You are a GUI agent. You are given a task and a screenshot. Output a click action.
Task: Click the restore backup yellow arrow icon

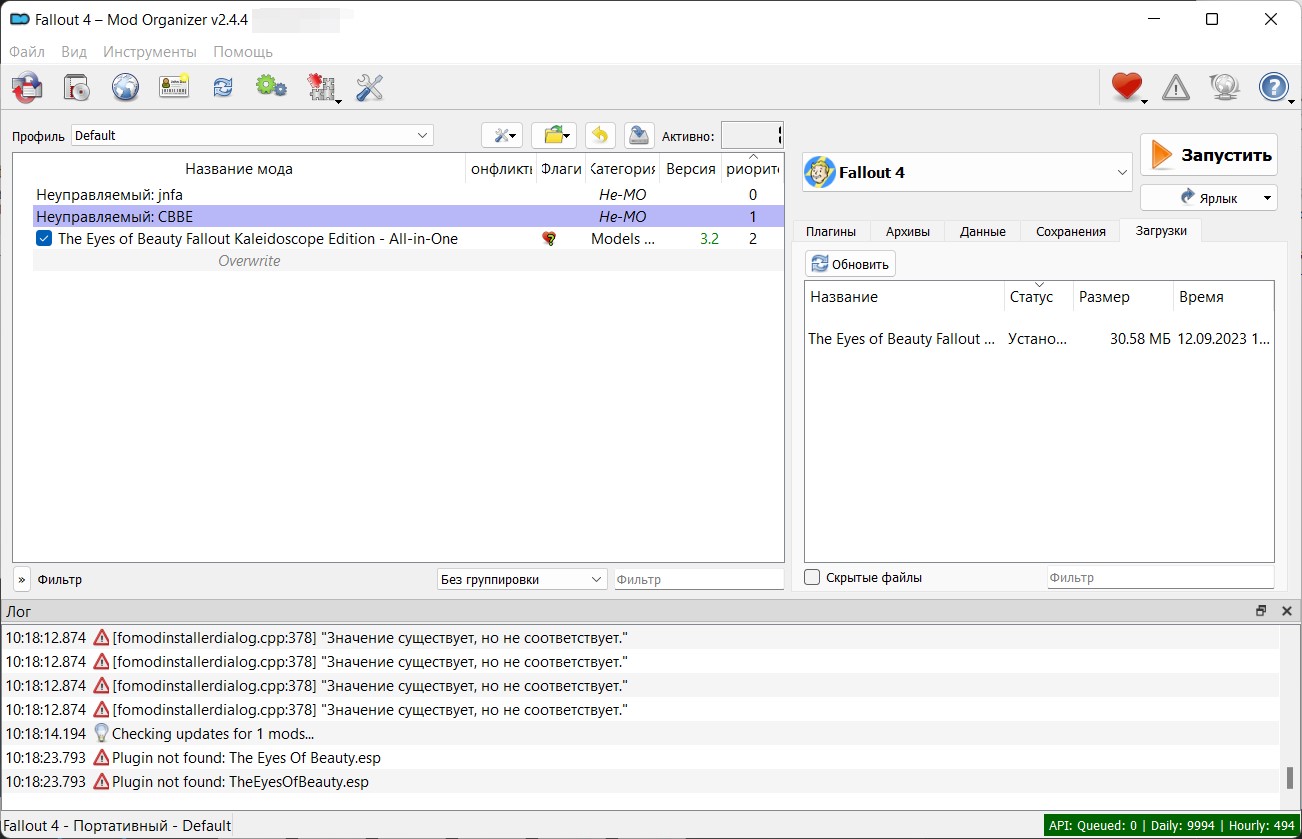coord(600,135)
